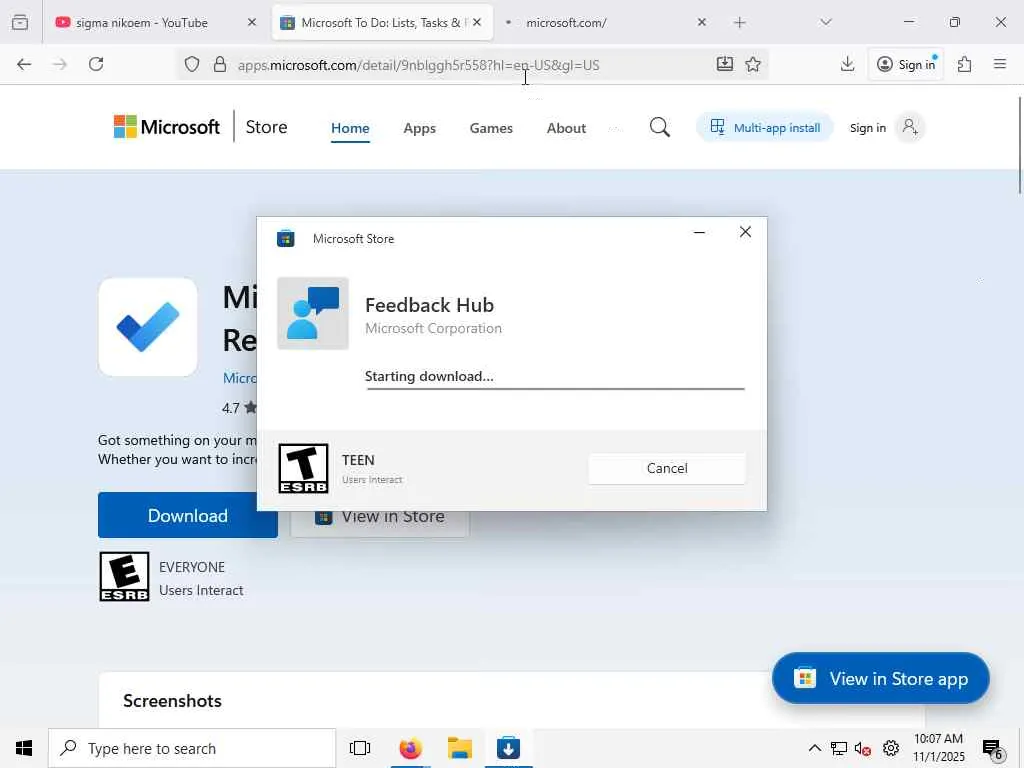Click the Microsoft Store dialog title icon
1024x768 pixels.
(285, 238)
